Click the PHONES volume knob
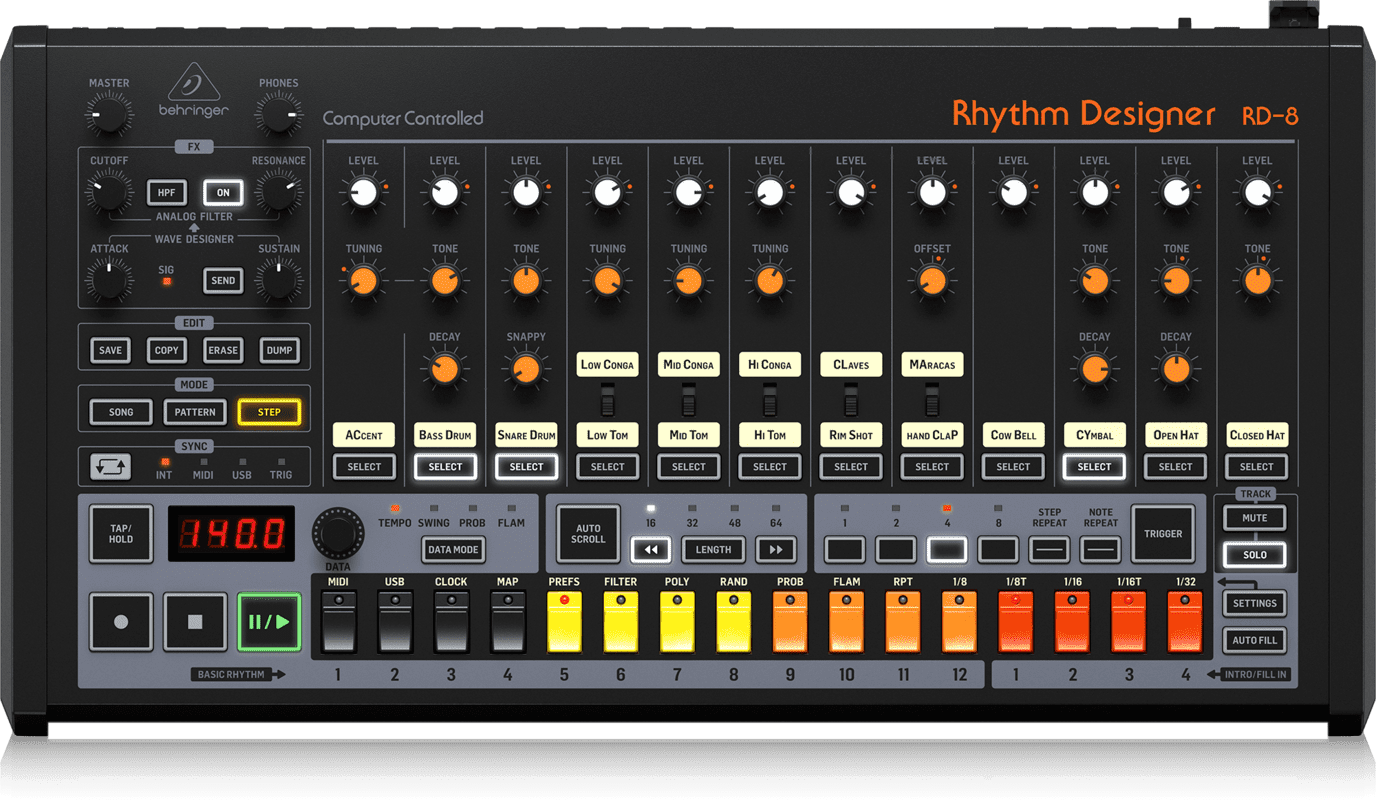 279,117
